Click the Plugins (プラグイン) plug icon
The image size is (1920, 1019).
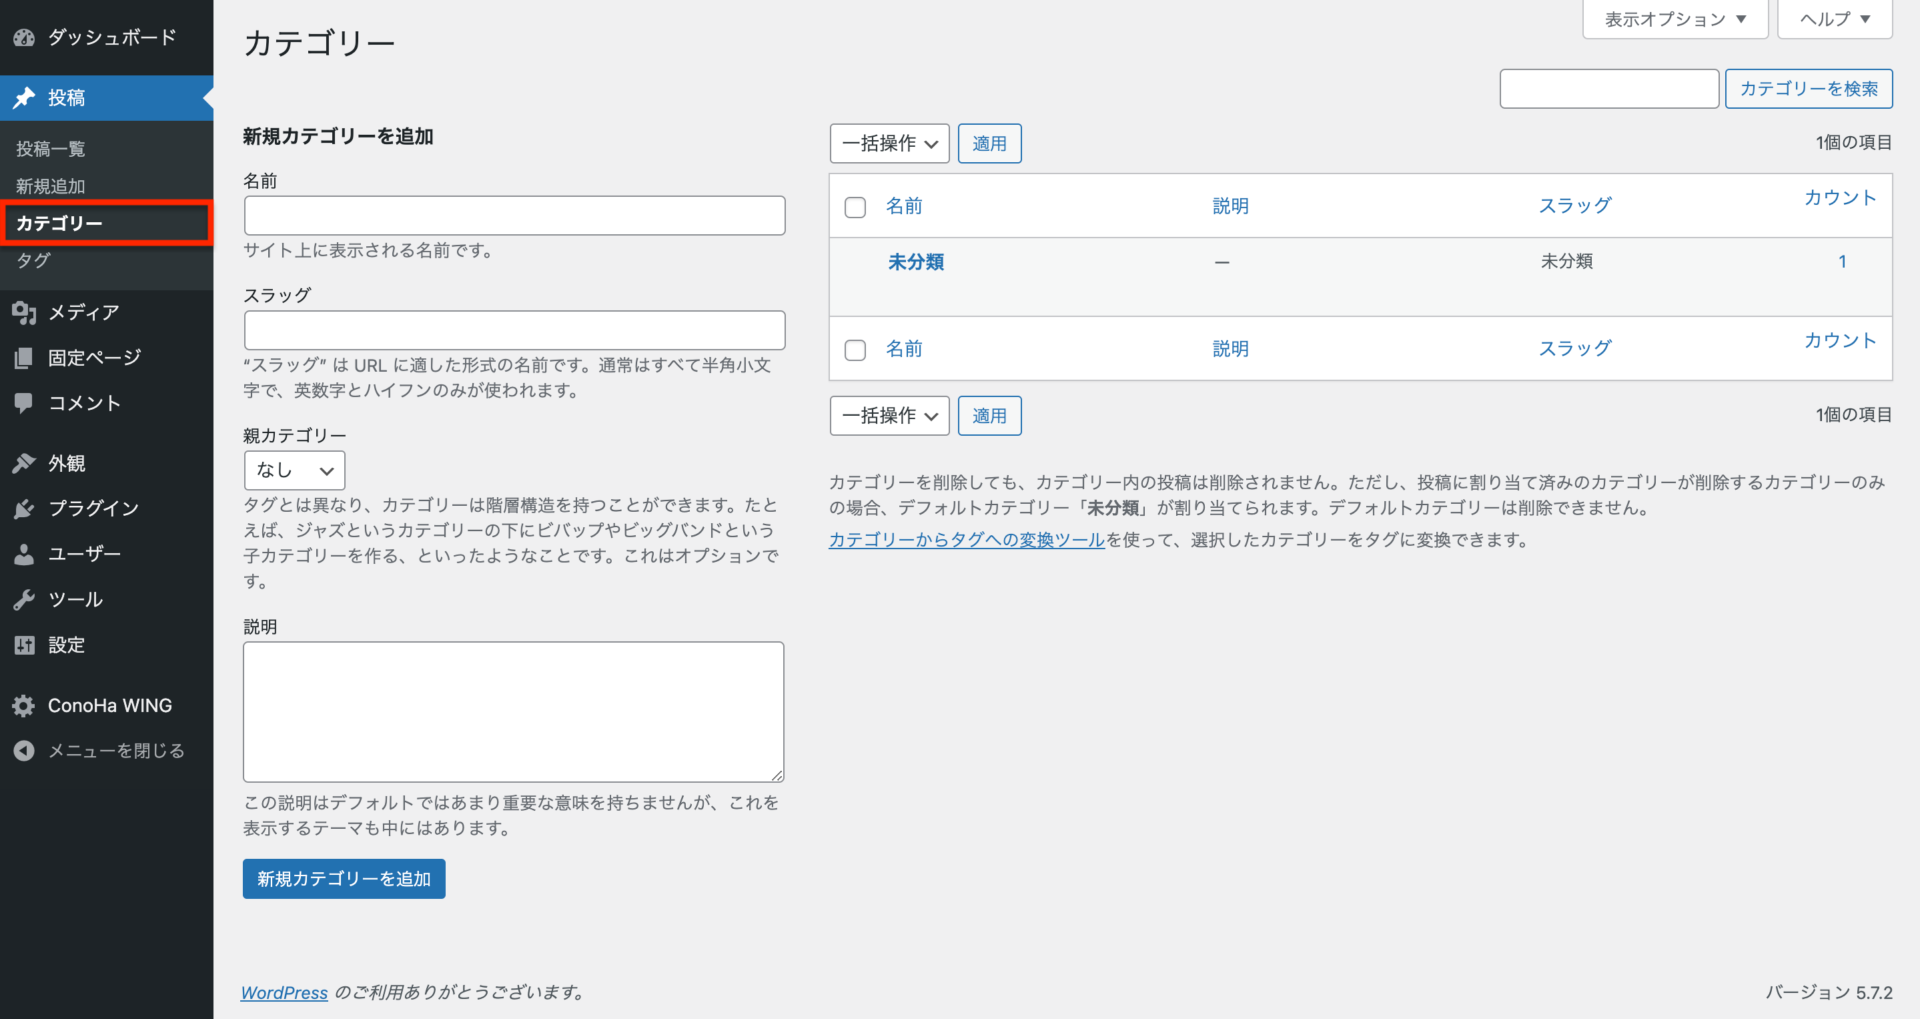pos(24,509)
